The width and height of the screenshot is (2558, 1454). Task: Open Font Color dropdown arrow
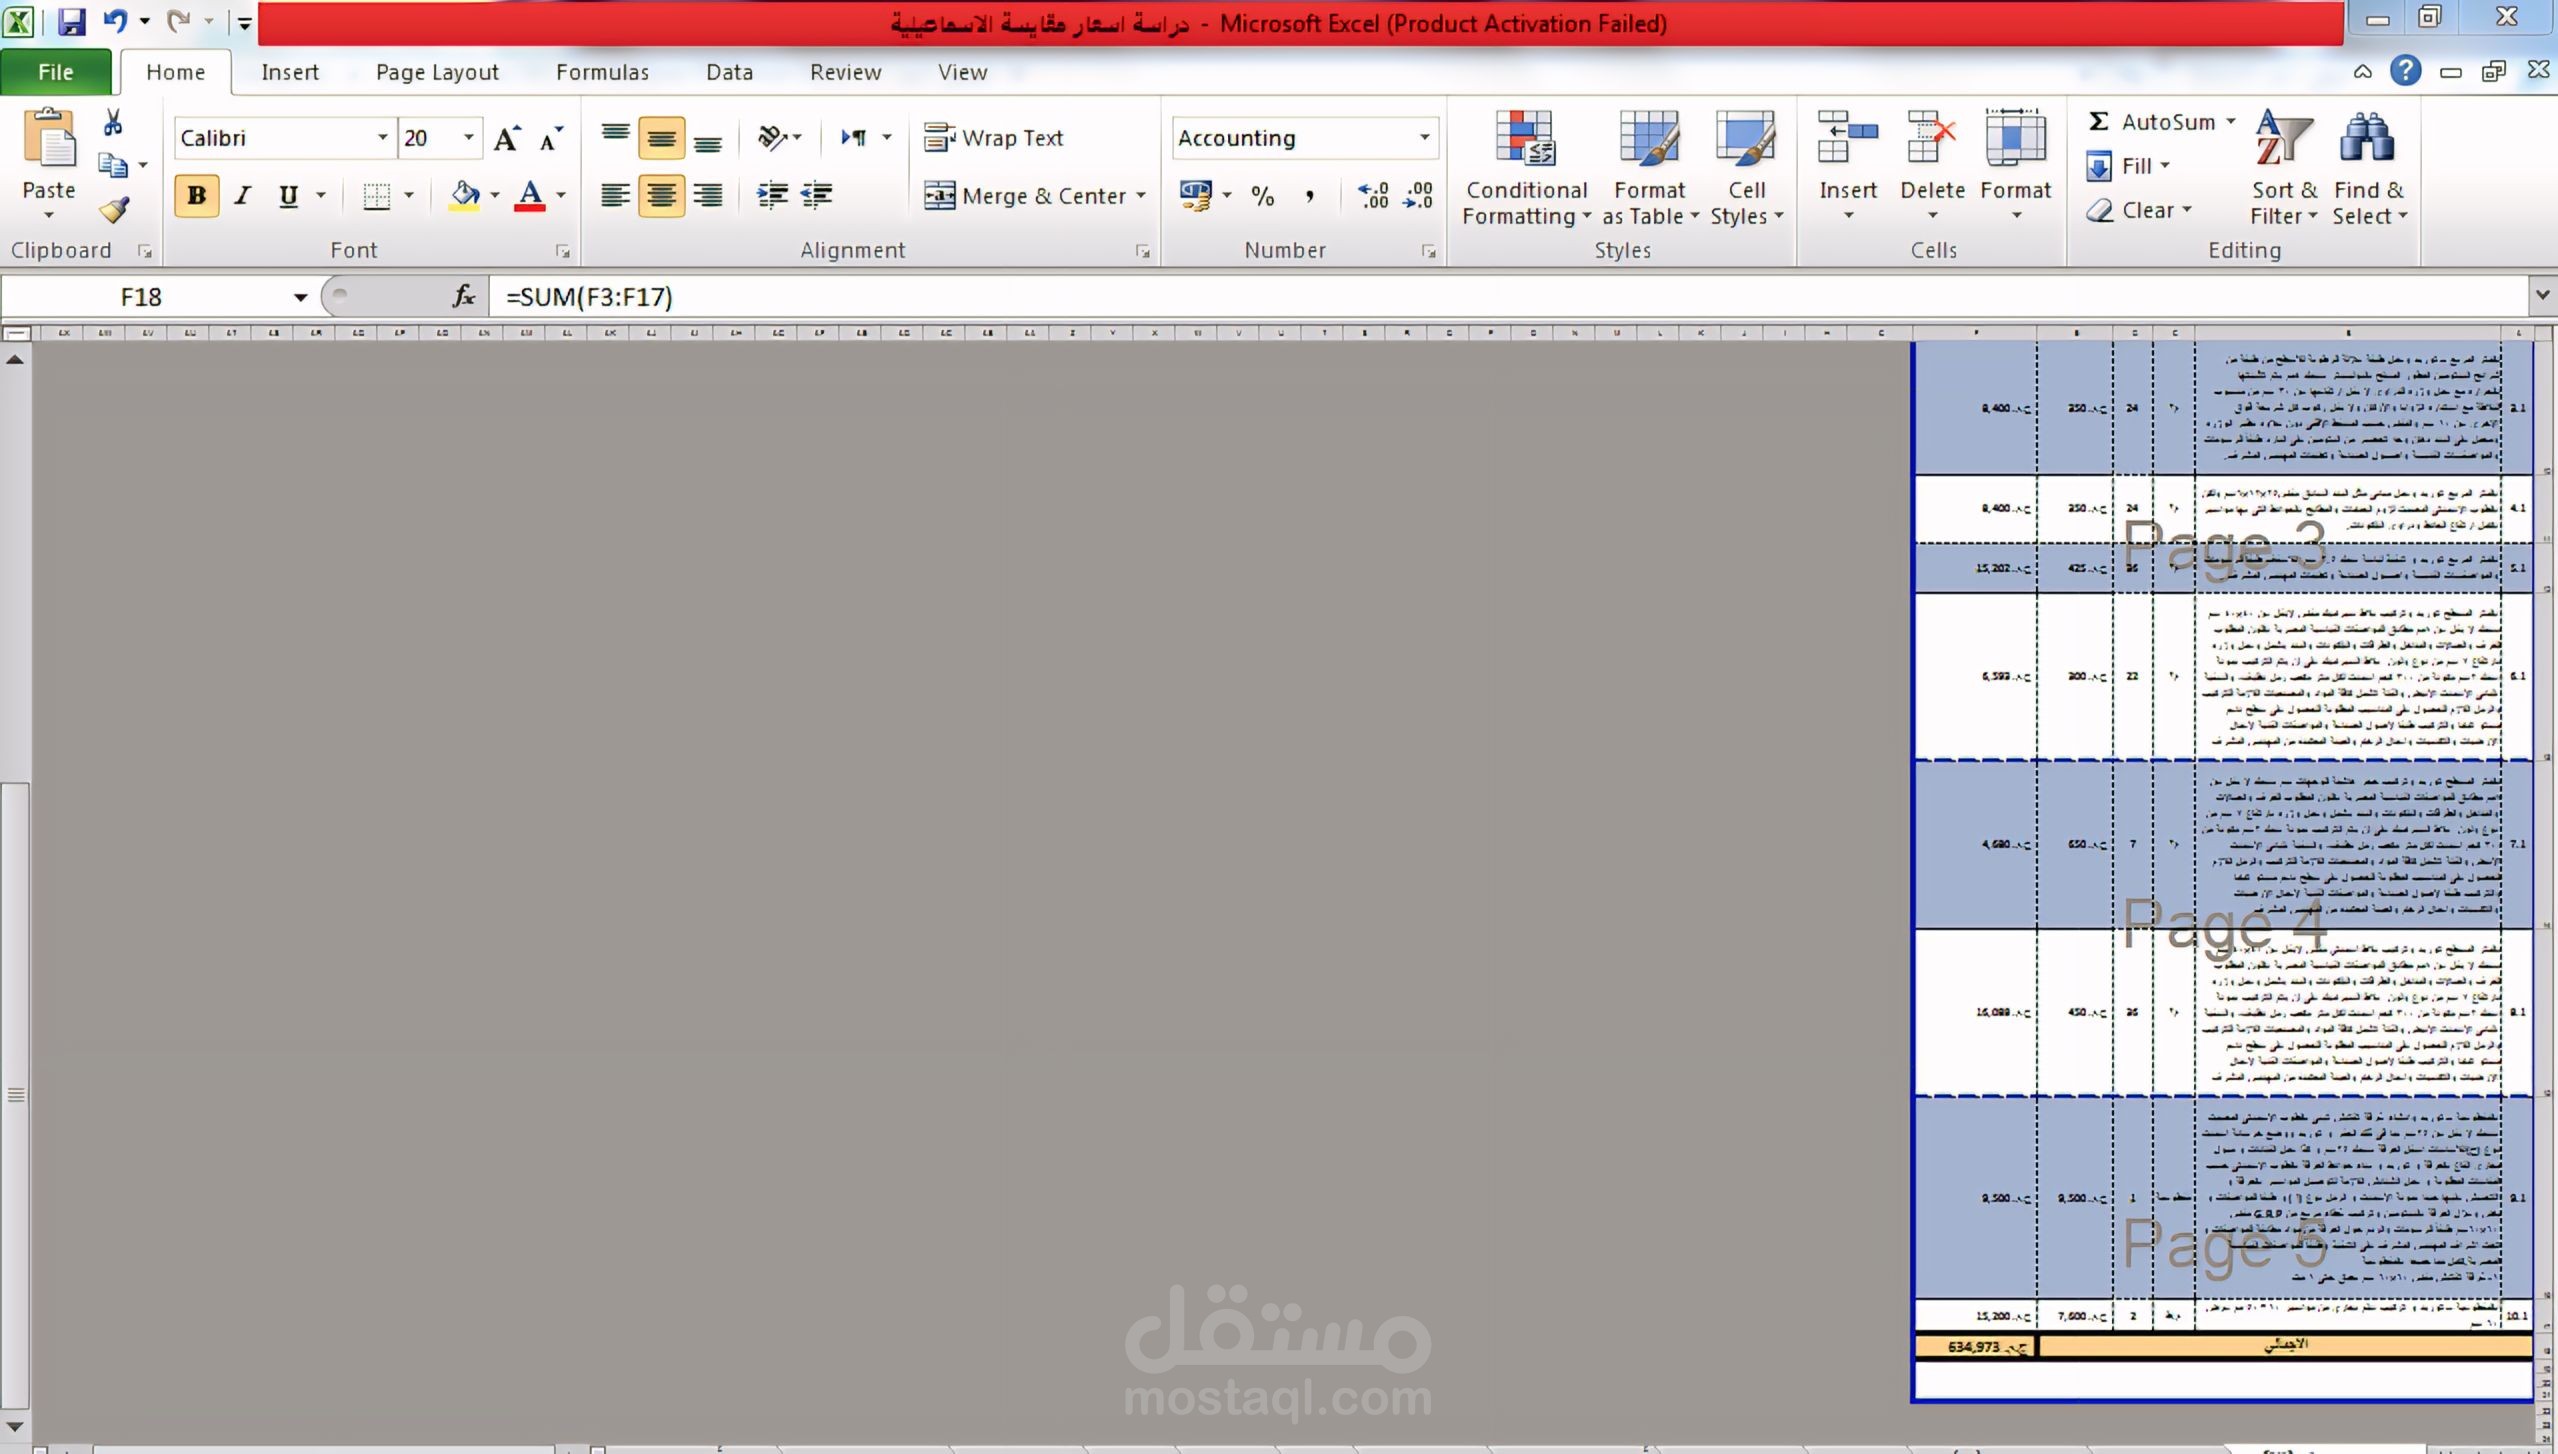(561, 195)
